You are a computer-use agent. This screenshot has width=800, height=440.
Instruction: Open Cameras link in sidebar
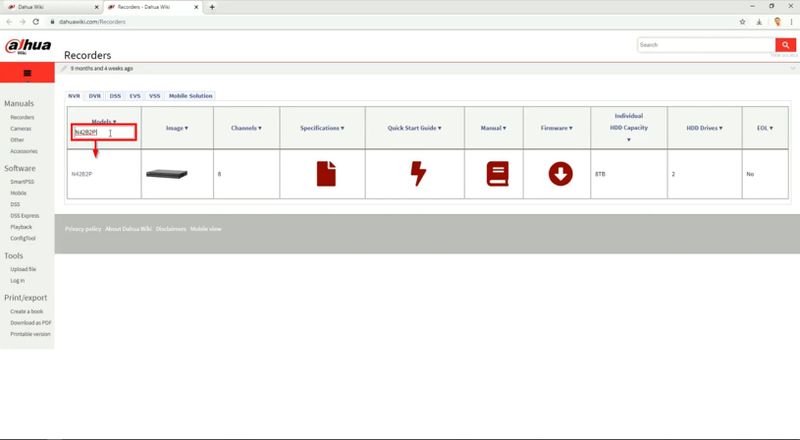[21, 129]
